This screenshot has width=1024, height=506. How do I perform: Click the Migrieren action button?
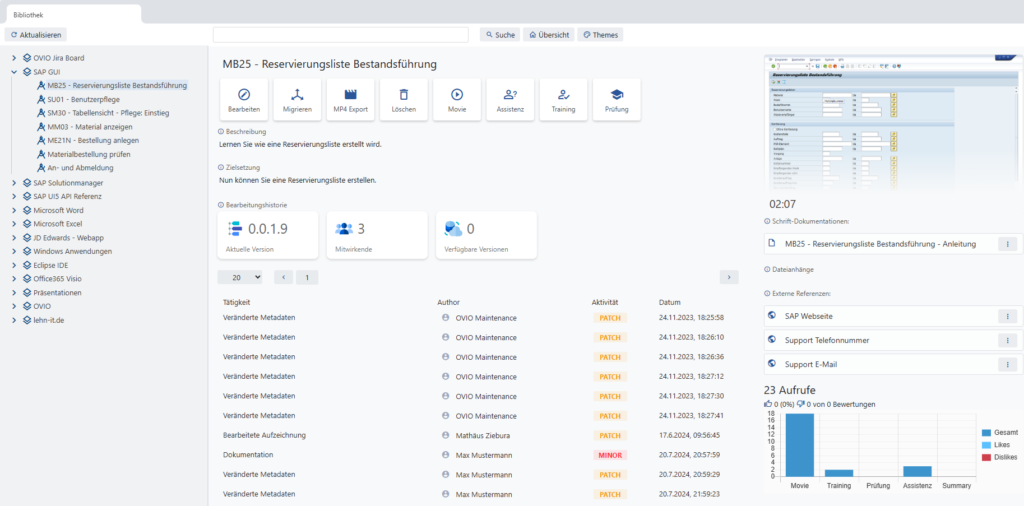(297, 100)
